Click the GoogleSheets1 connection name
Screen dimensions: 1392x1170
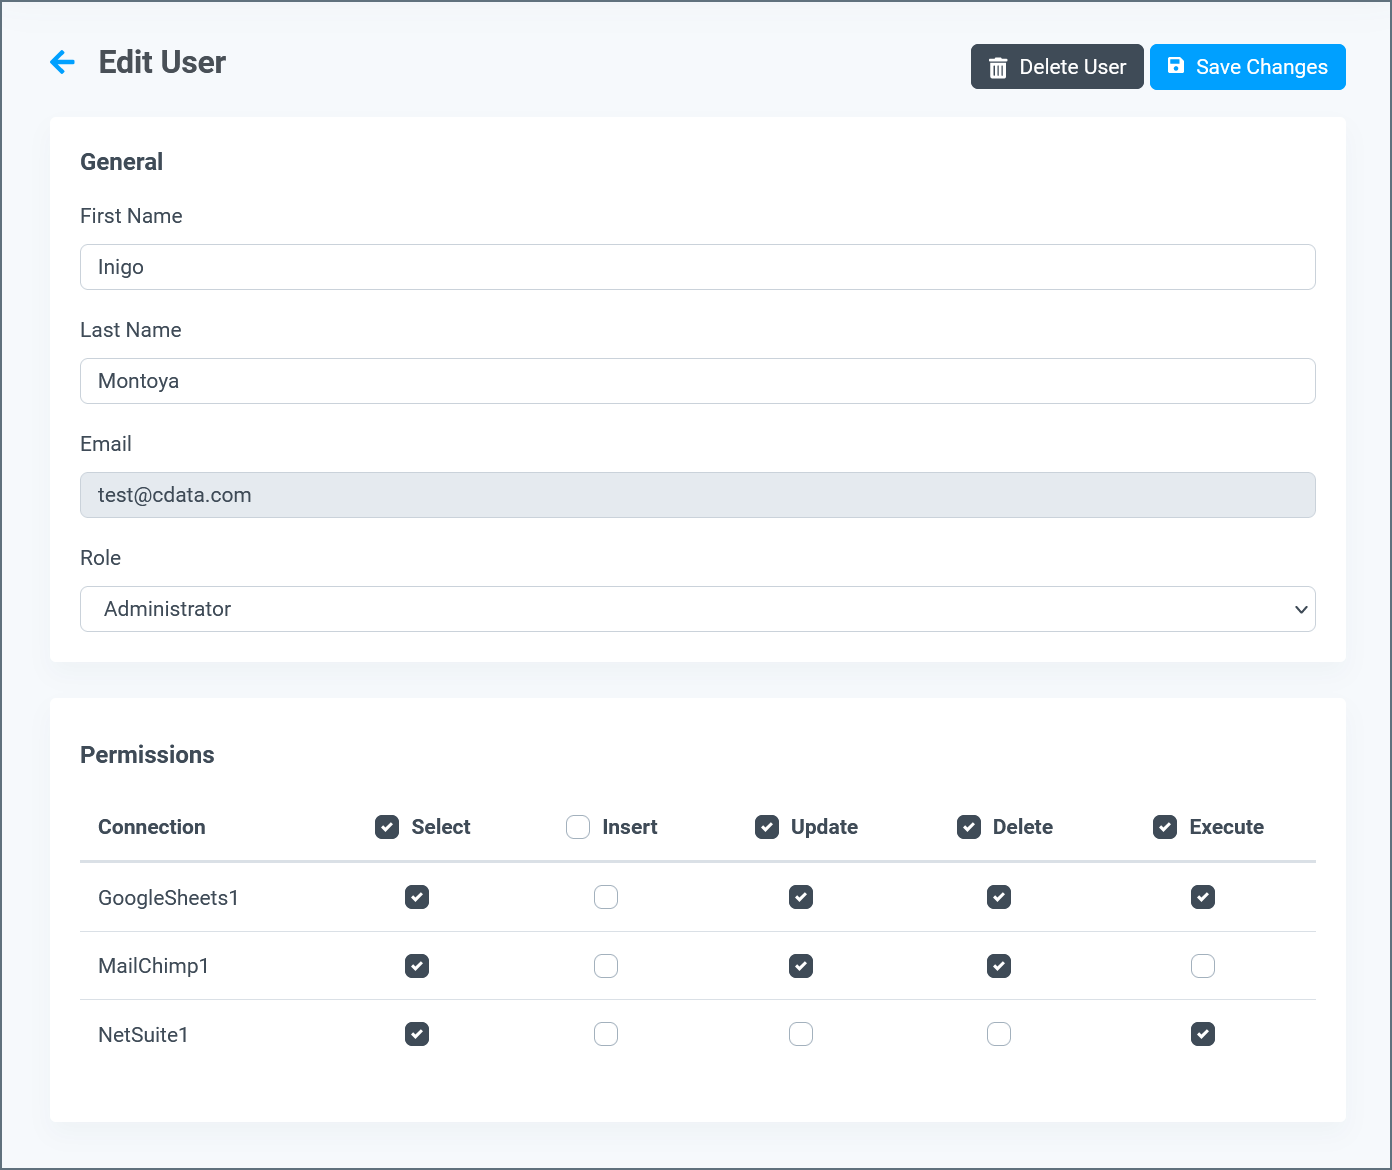tap(168, 898)
